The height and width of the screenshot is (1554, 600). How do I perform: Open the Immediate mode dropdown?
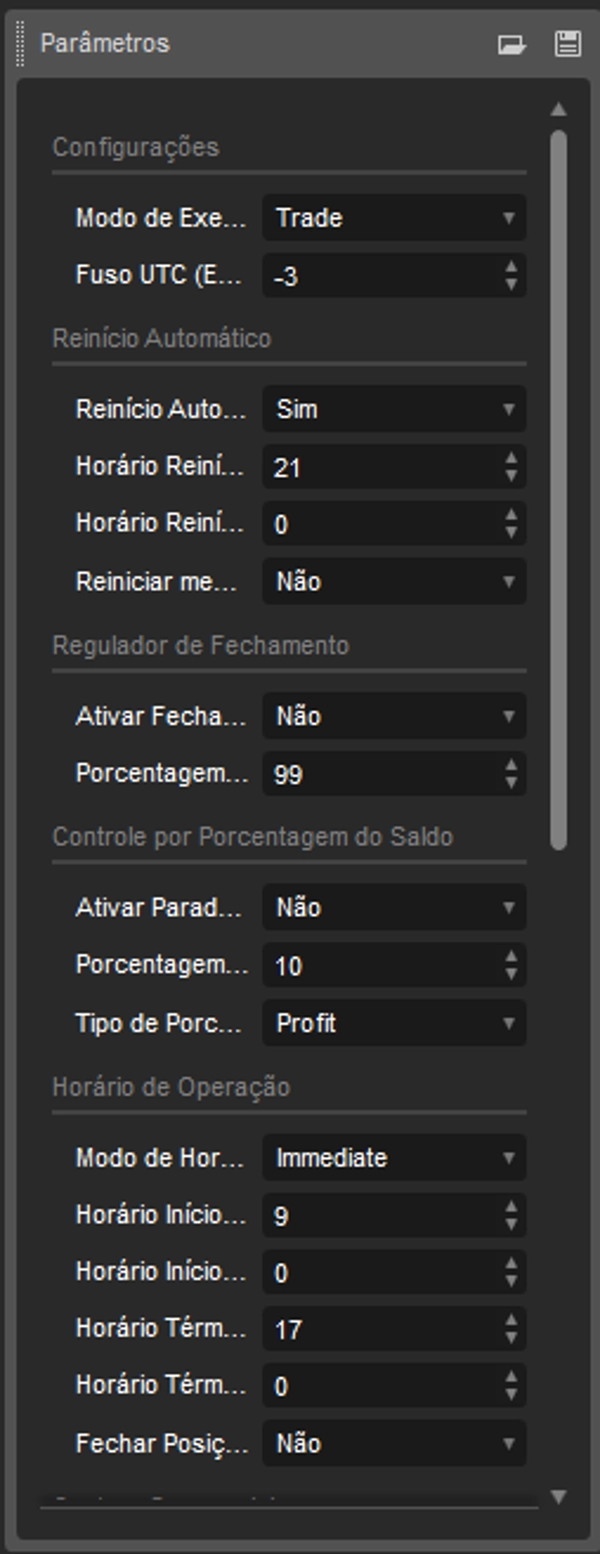(x=394, y=1158)
